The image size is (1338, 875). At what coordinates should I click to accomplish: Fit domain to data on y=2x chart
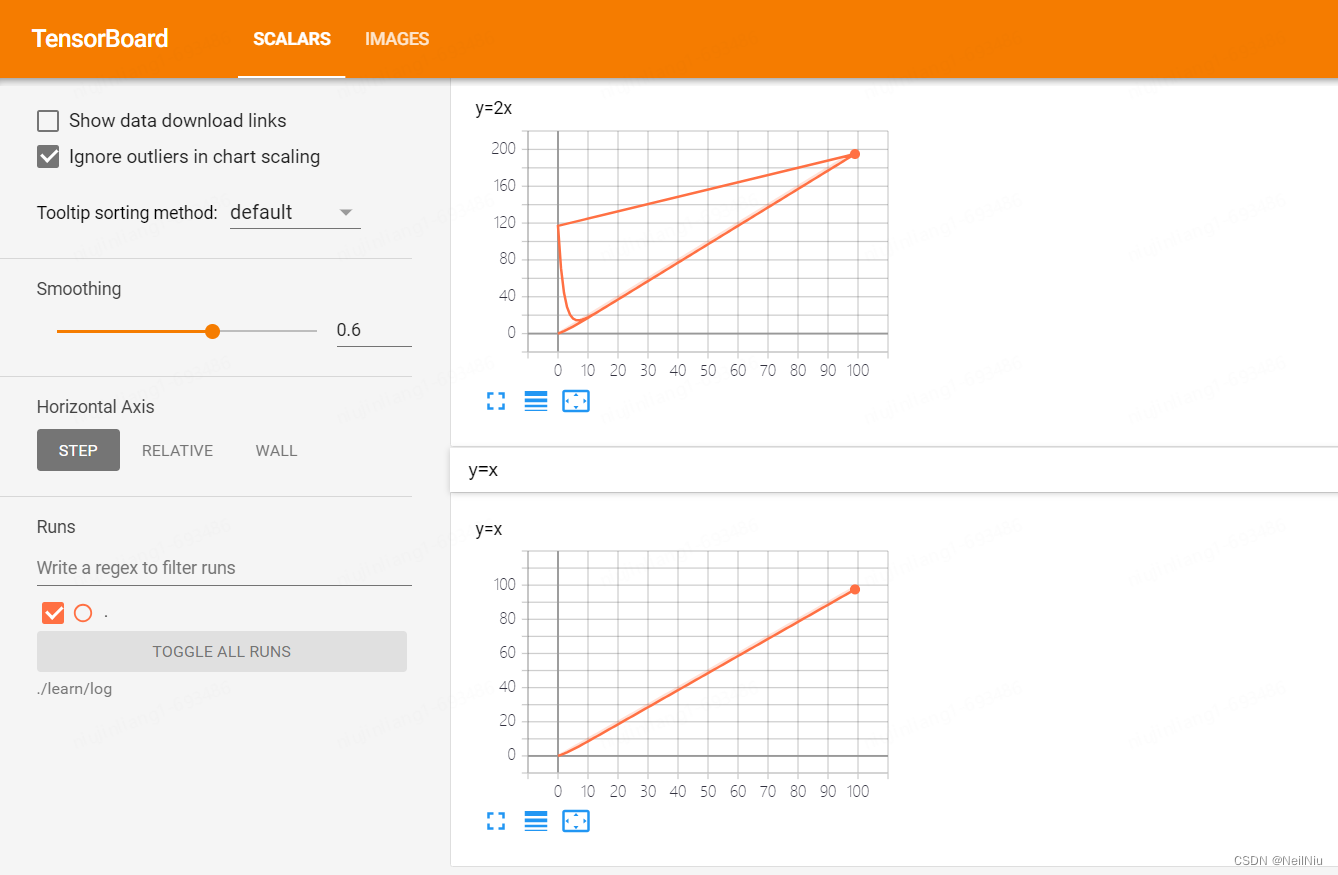[x=576, y=402]
